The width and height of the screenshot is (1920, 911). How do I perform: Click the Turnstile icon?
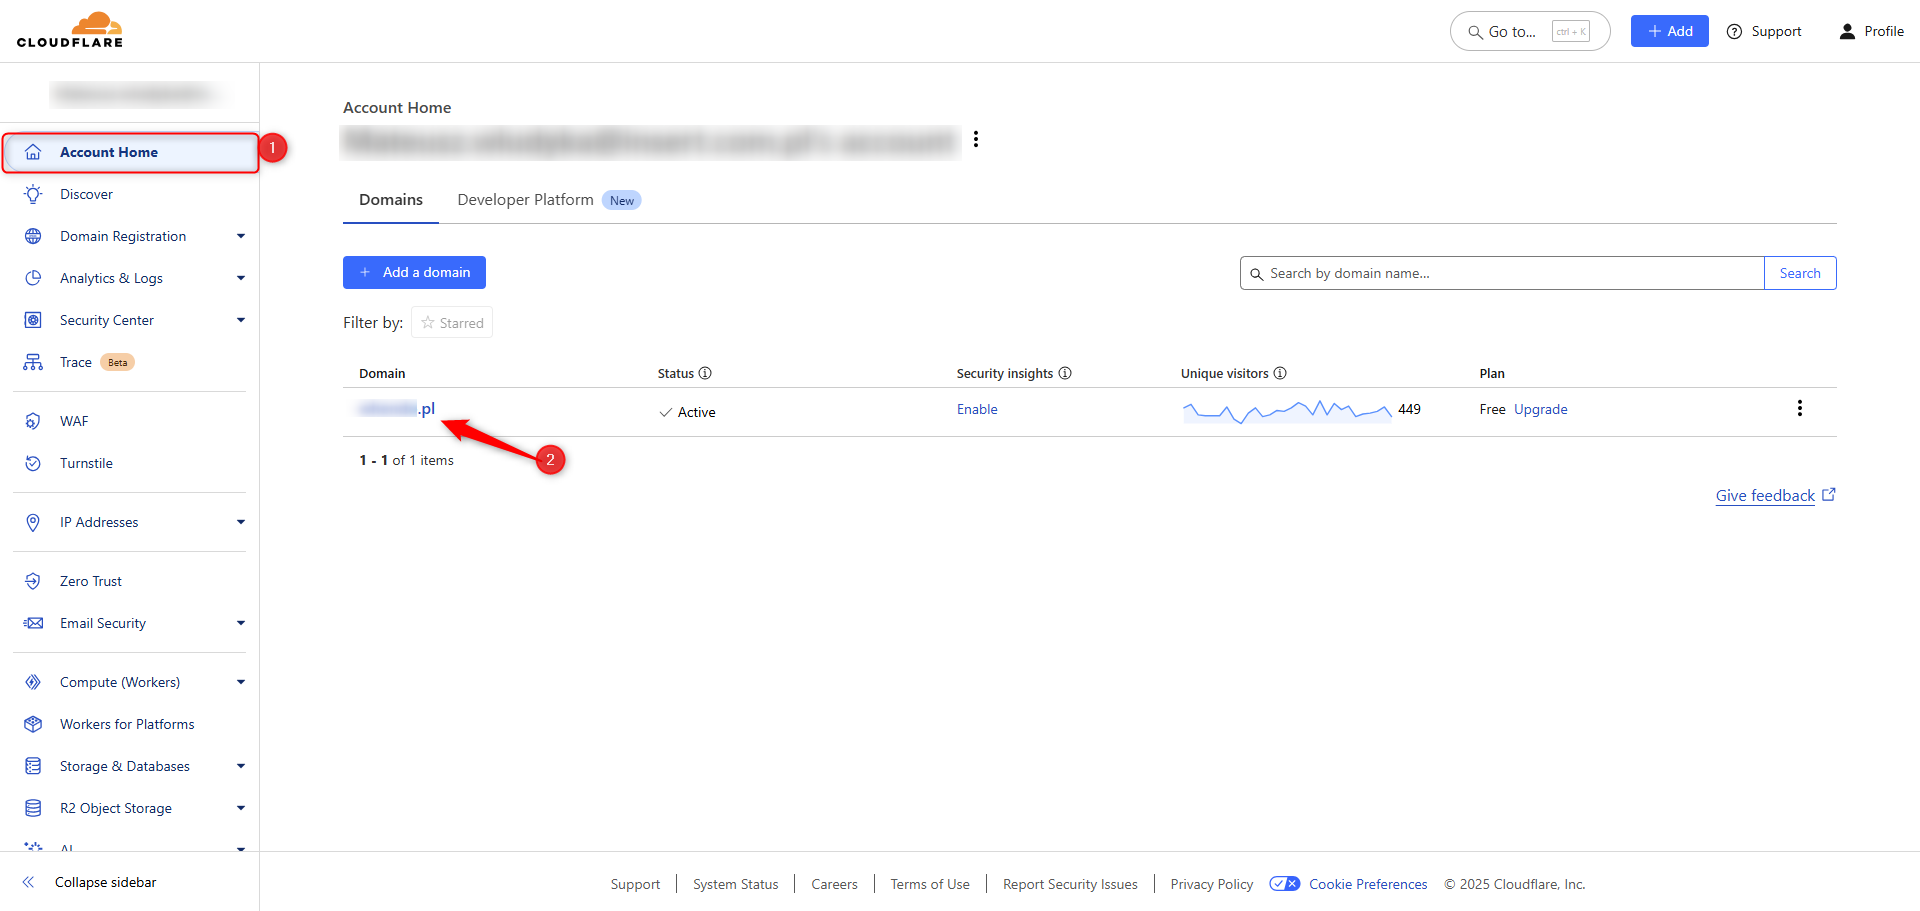(33, 463)
